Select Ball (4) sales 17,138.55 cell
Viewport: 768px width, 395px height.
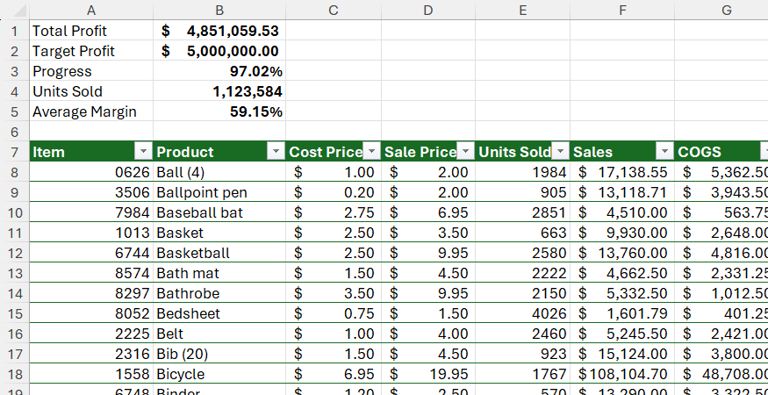(622, 172)
